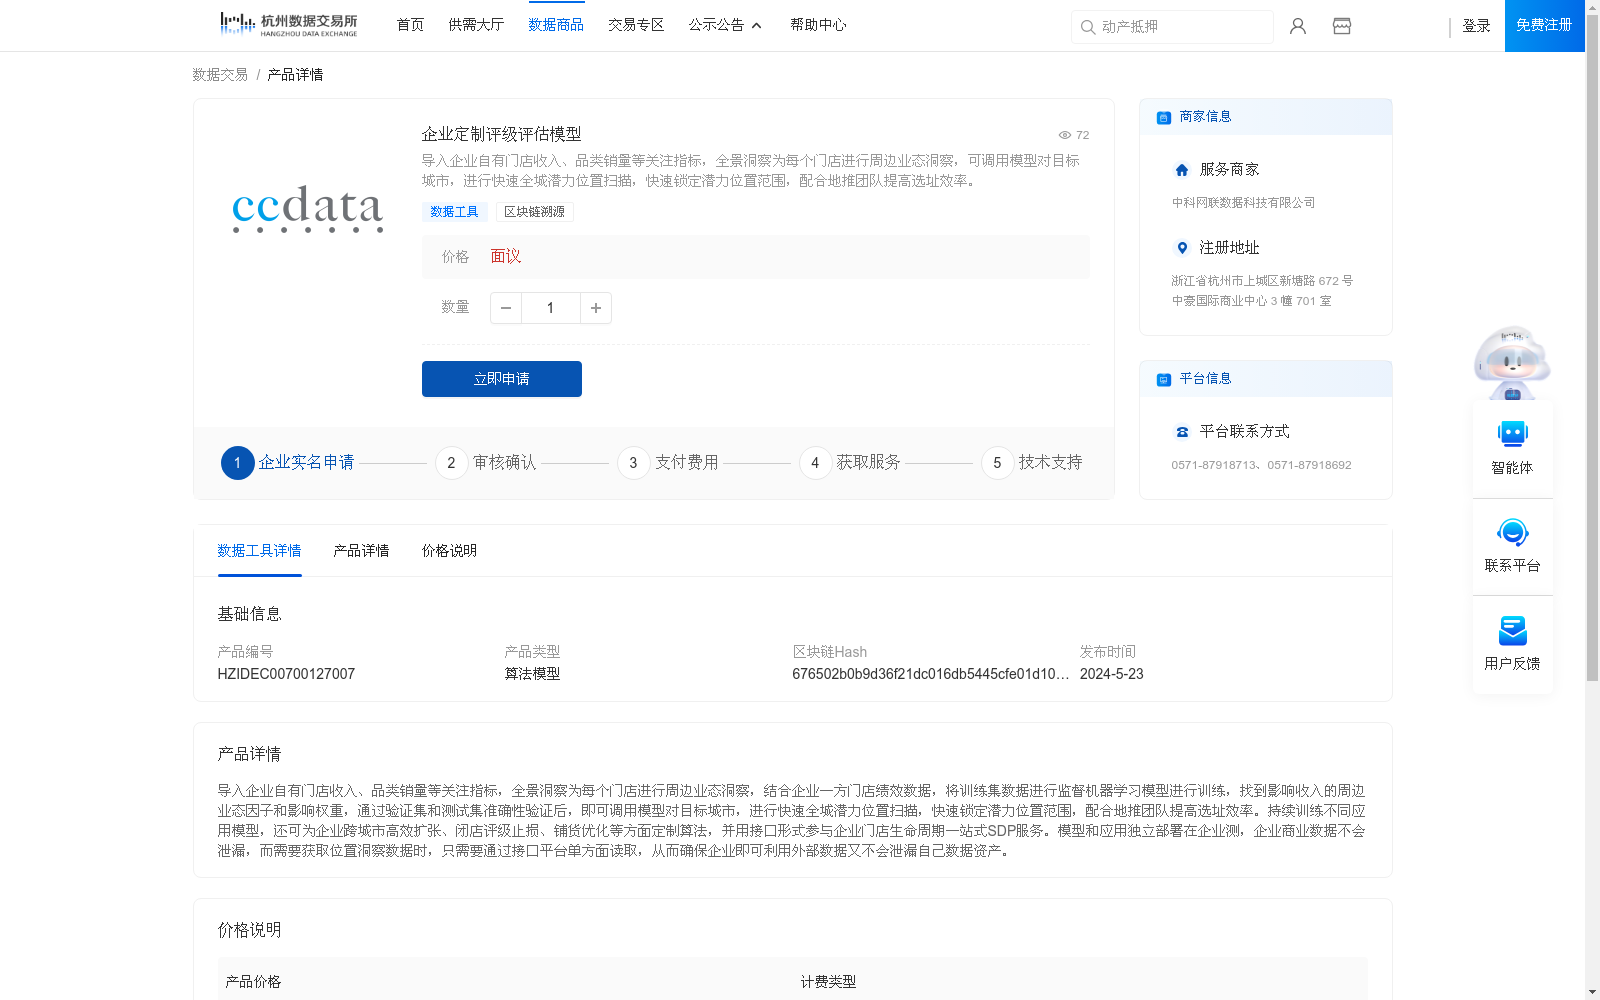The width and height of the screenshot is (1600, 1000).
Task: Click the scrollbar down arrow
Action: pos(1592,992)
